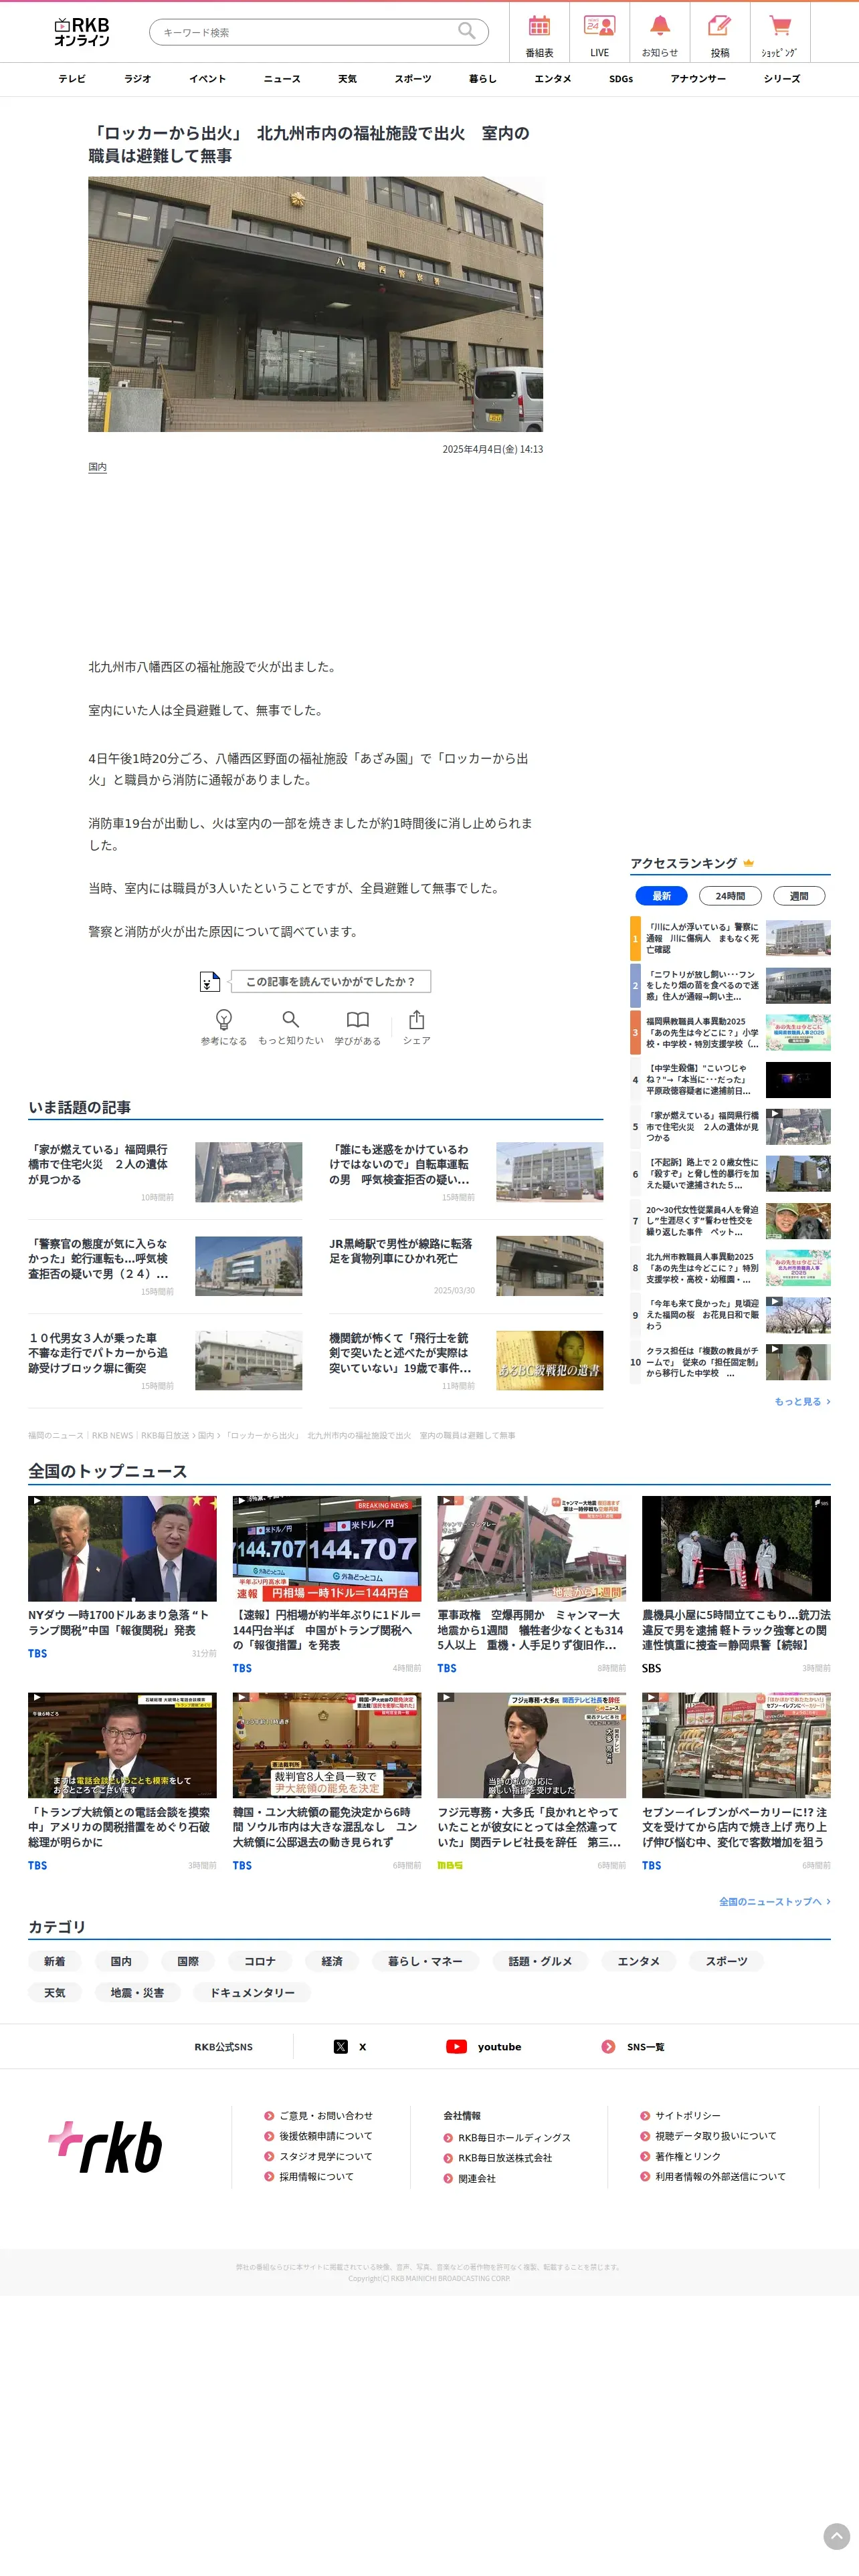Select the コロナ category pill
Image resolution: width=859 pixels, height=2576 pixels.
260,1961
